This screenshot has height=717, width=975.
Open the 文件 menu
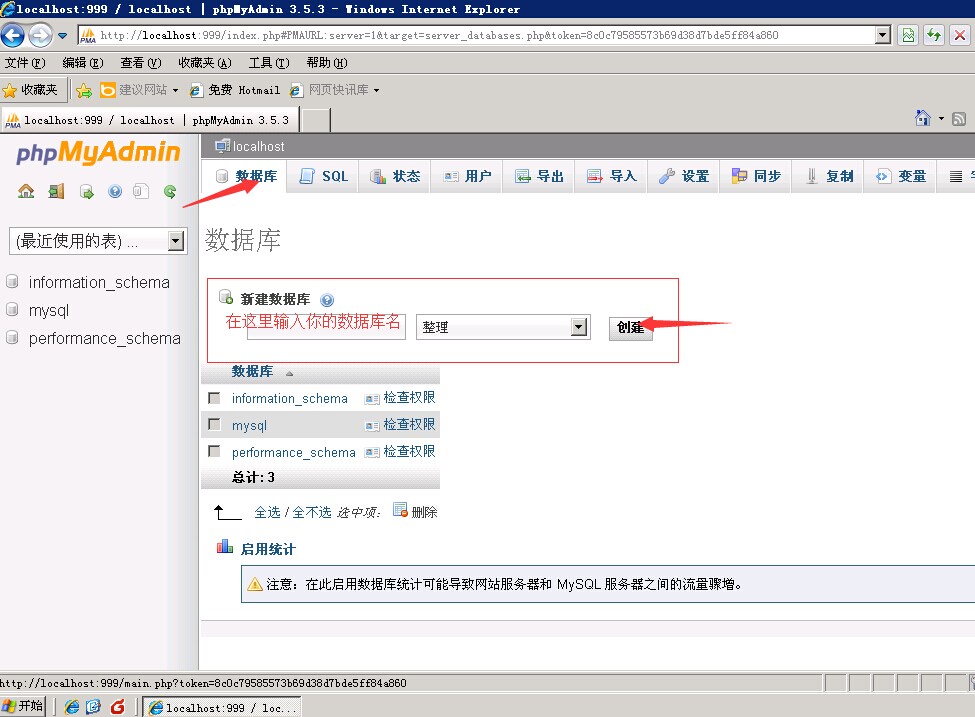(x=25, y=63)
